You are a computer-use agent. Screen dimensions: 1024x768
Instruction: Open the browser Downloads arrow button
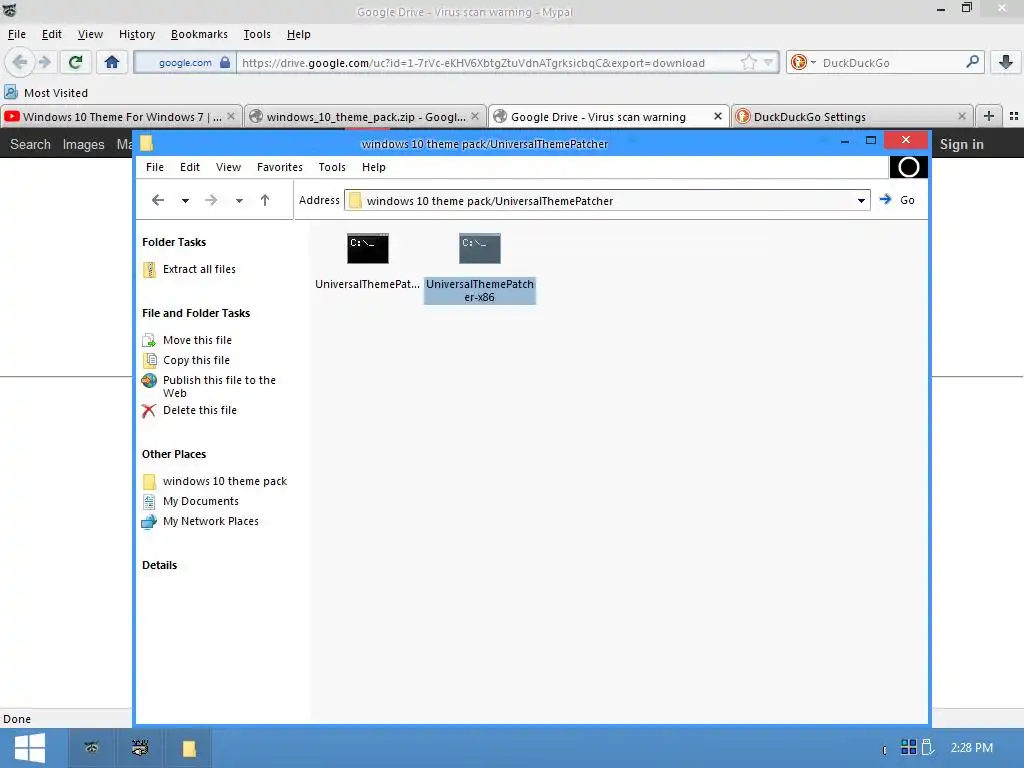tap(1006, 62)
